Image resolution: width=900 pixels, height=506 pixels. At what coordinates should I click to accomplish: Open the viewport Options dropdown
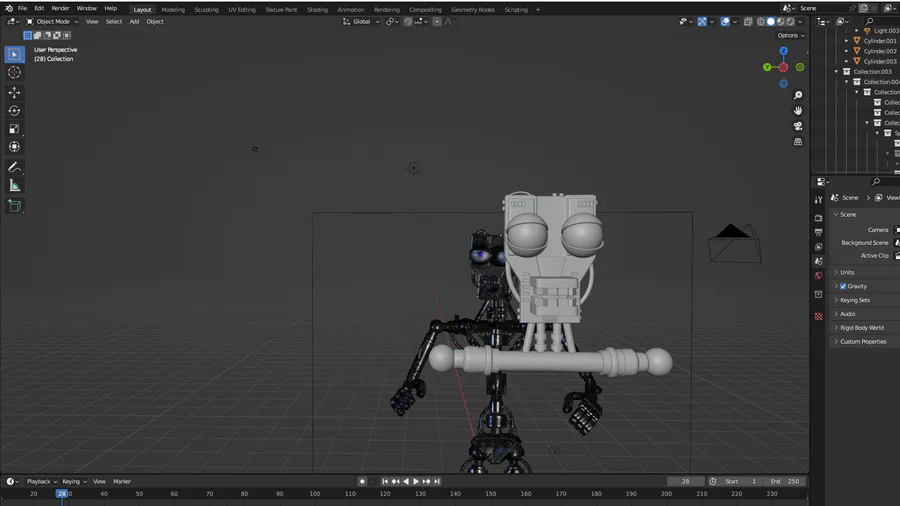(791, 36)
